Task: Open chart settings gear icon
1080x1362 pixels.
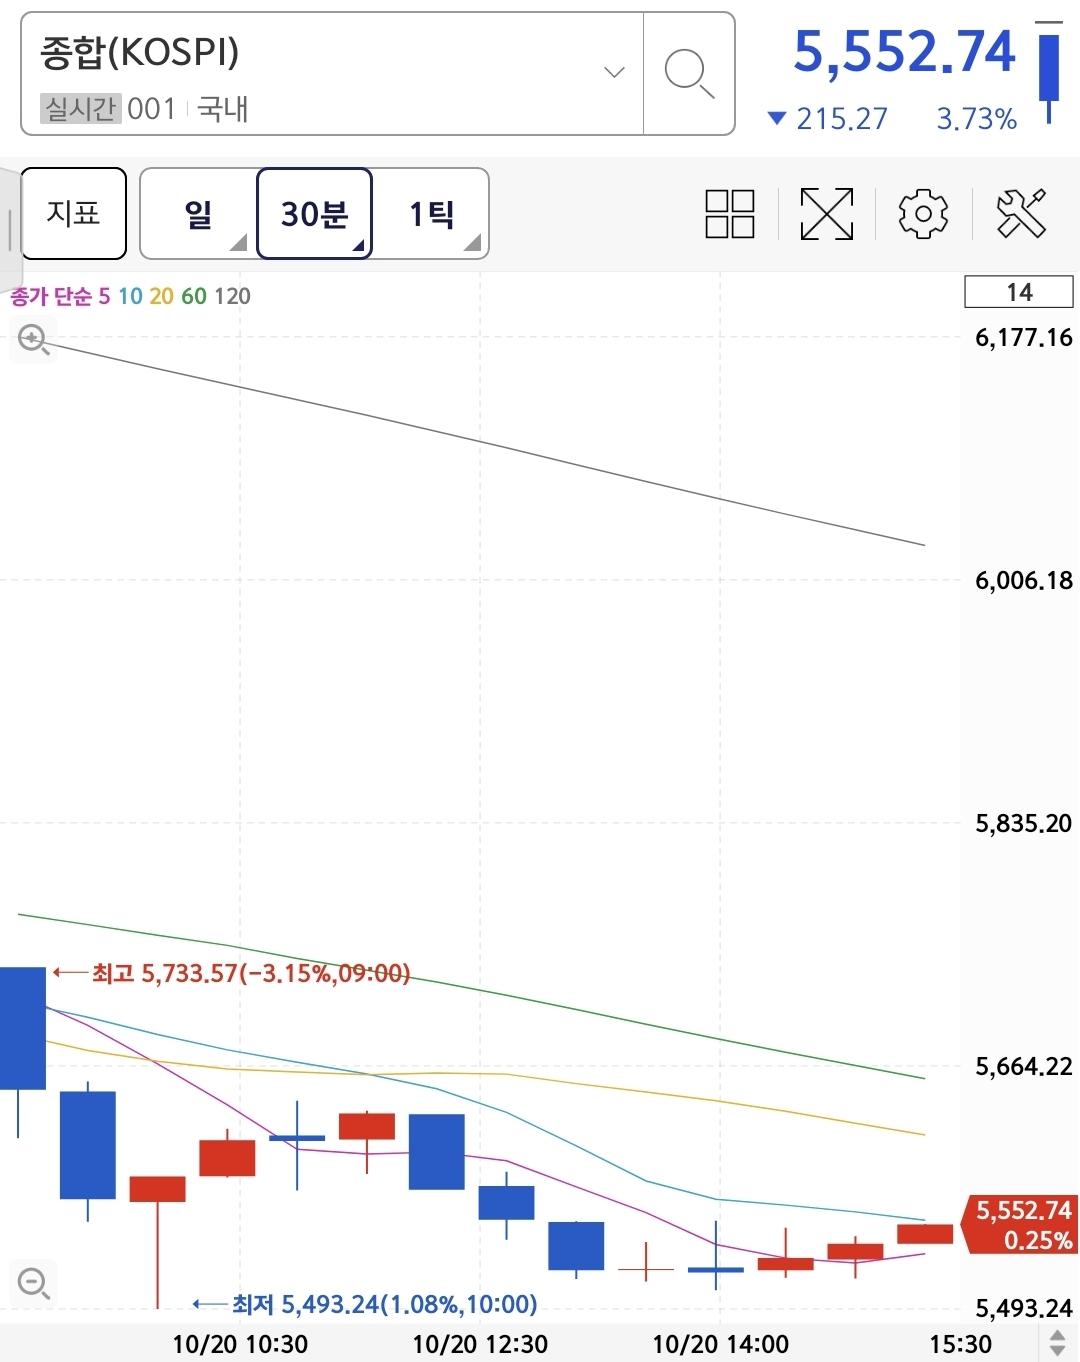Action: point(923,213)
